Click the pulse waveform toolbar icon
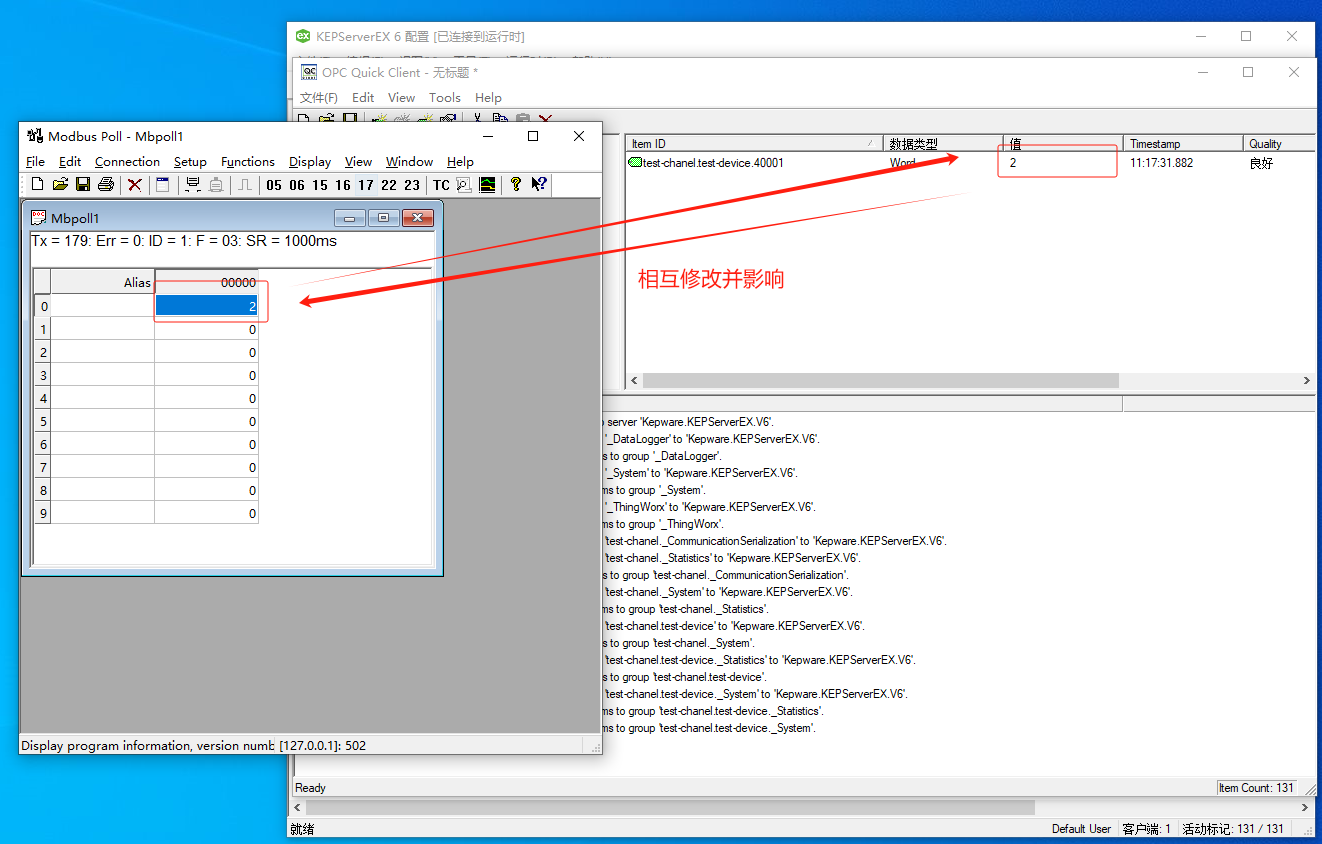The width and height of the screenshot is (1322, 844). (x=245, y=185)
